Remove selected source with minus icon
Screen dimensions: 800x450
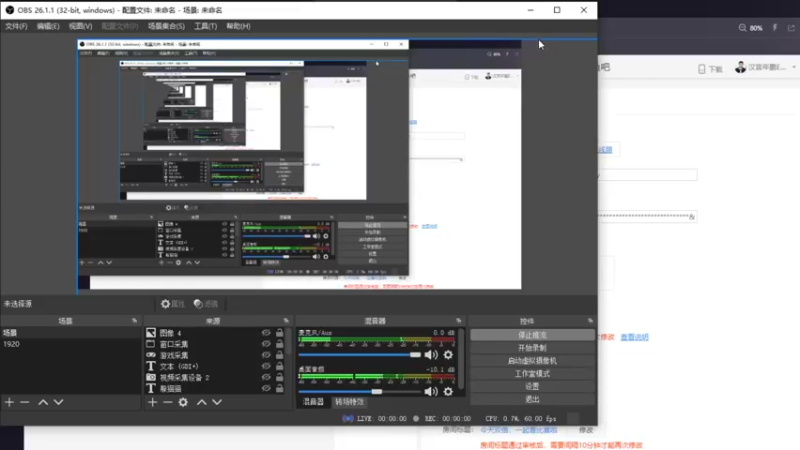[167, 403]
